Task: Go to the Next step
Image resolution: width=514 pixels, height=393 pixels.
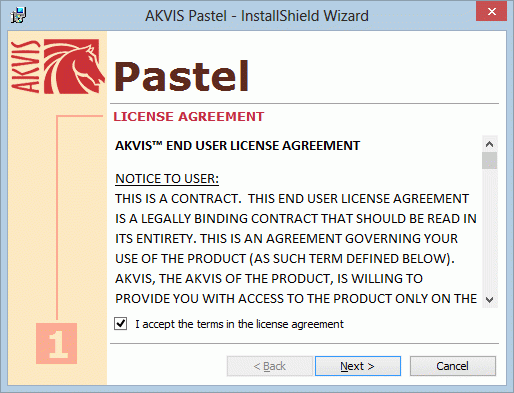Action: tap(358, 366)
